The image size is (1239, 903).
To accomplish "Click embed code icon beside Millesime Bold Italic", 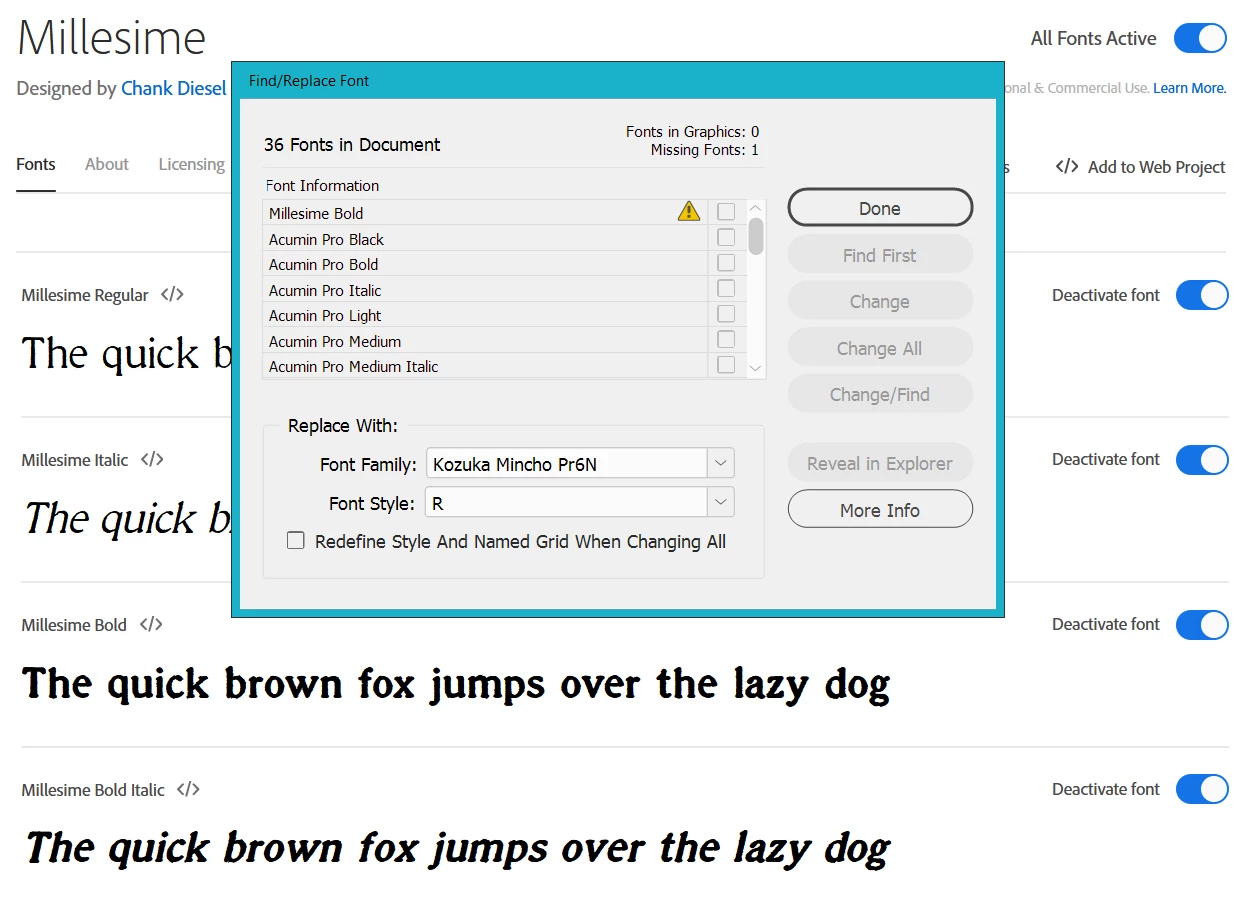I will (188, 790).
